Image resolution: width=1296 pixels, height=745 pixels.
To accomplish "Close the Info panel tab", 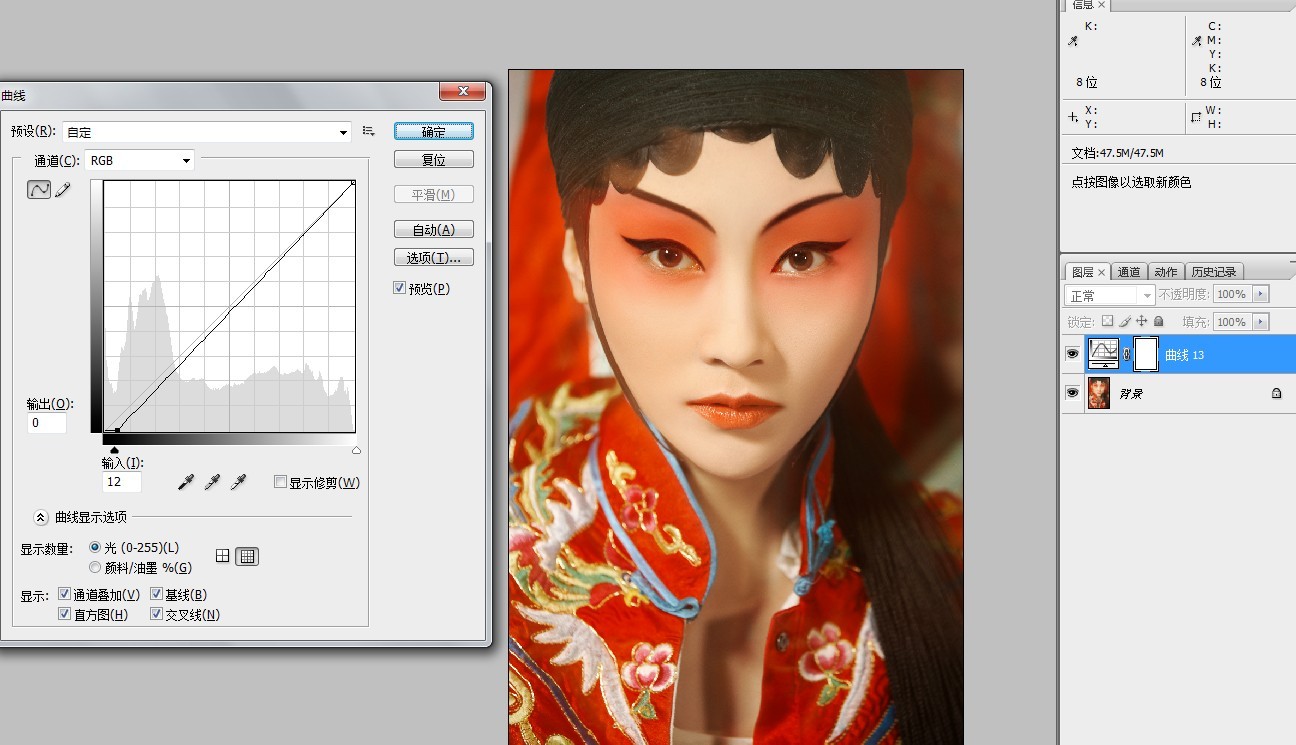I will click(x=1103, y=5).
